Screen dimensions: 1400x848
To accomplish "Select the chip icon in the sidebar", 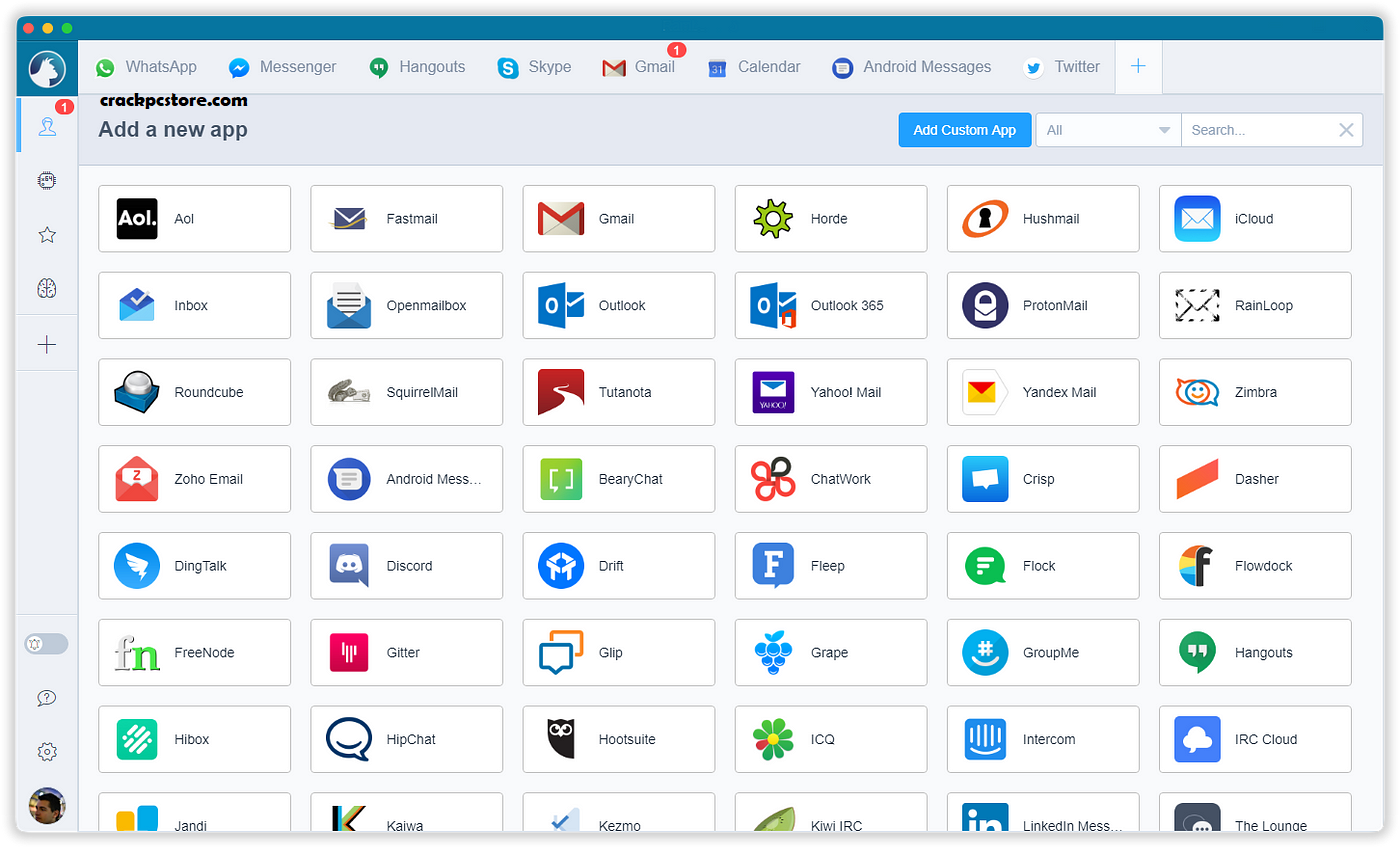I will click(x=47, y=180).
